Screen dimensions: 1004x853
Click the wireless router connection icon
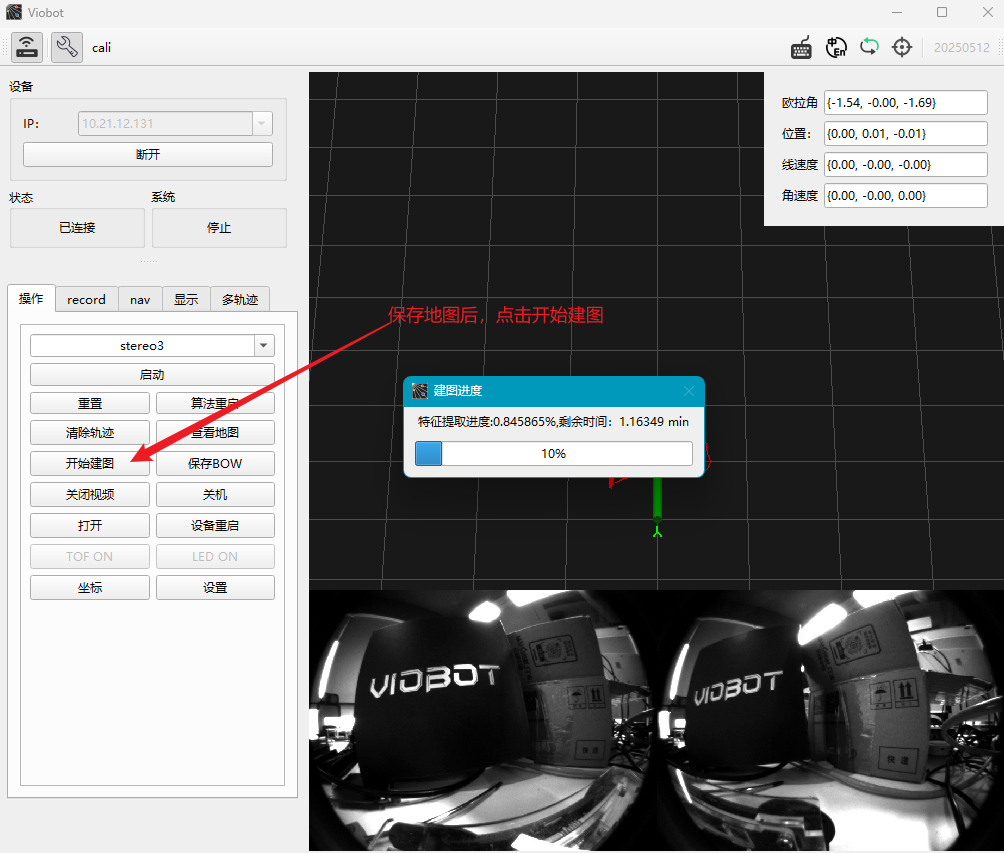[x=27, y=47]
